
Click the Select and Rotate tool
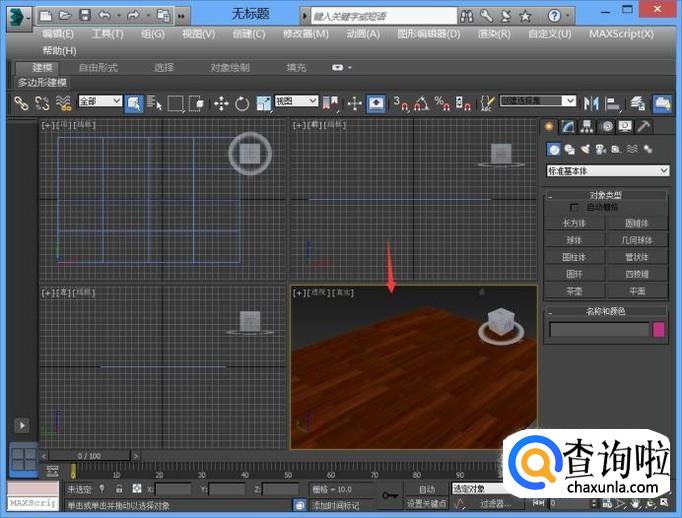pyautogui.click(x=241, y=103)
